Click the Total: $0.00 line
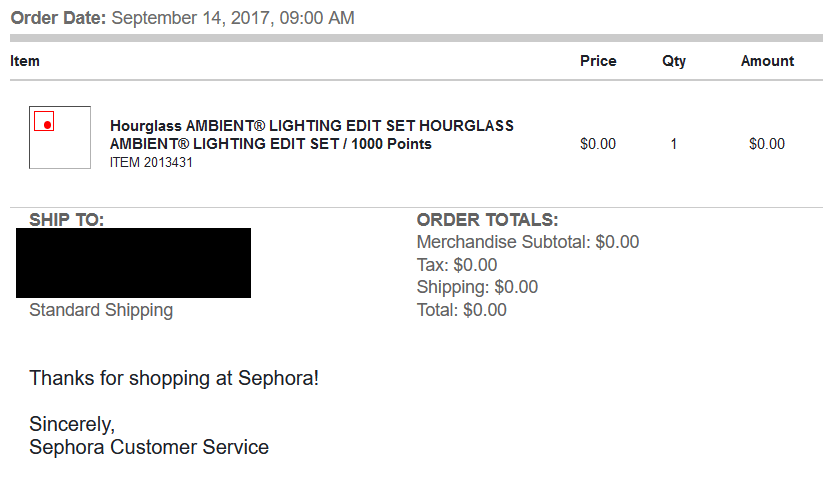The image size is (838, 488). point(461,310)
